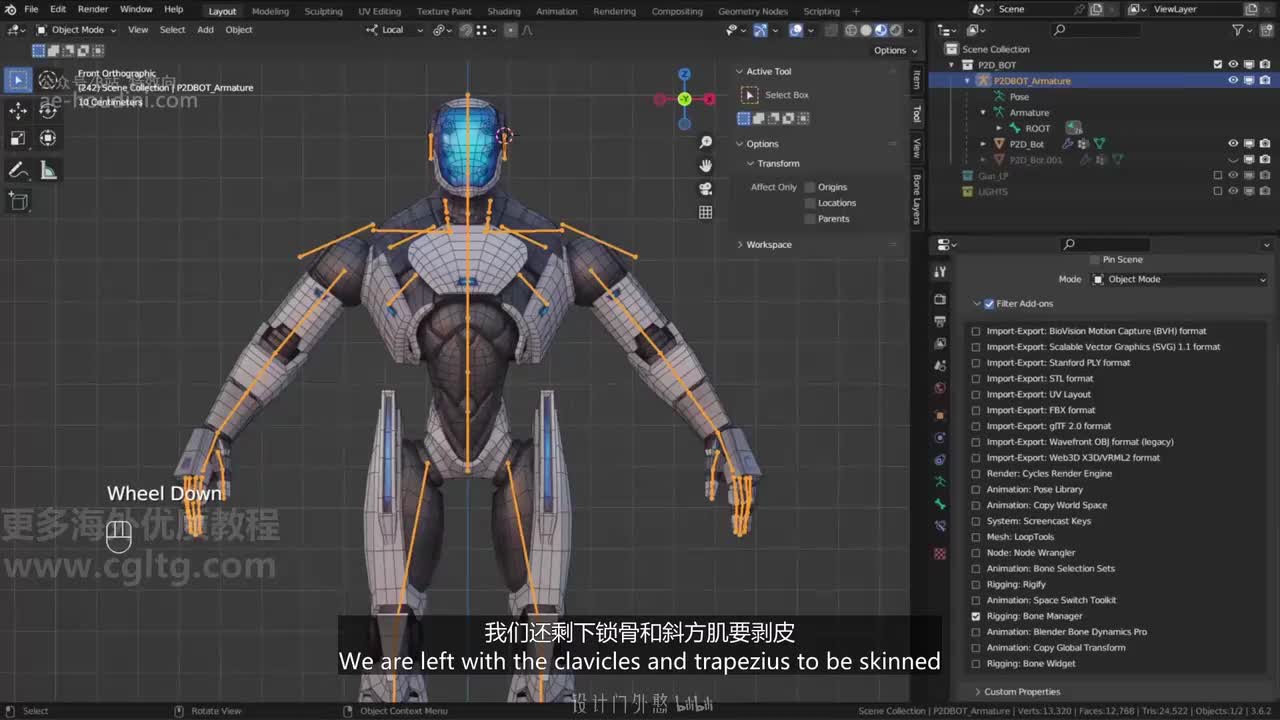The height and width of the screenshot is (720, 1280).
Task: Click the viewport zoom magnifier icon
Action: pyautogui.click(x=706, y=143)
